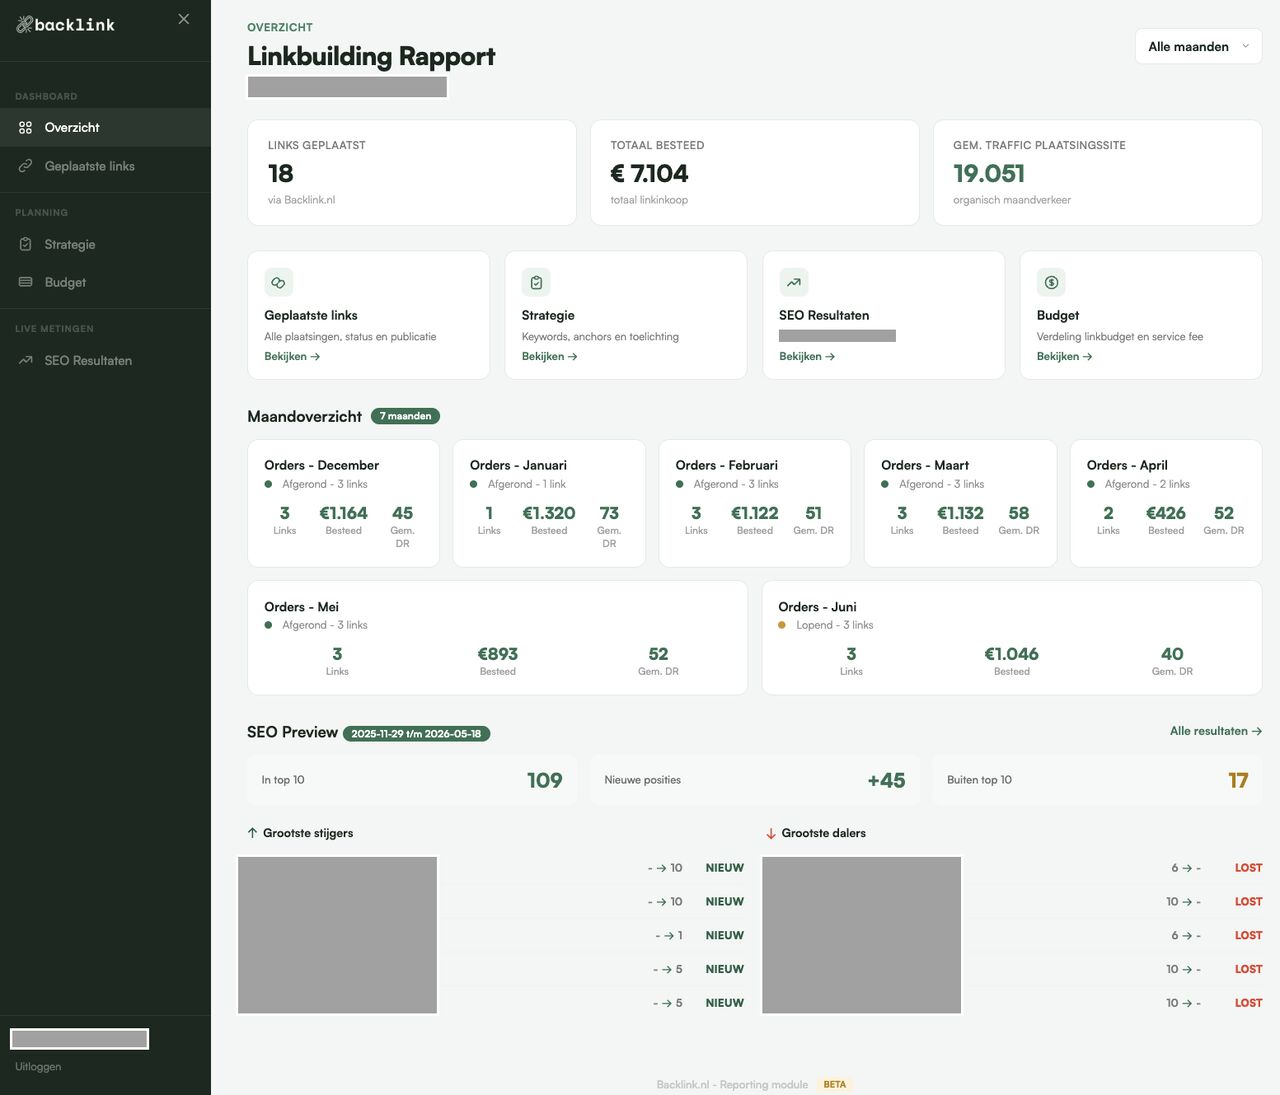The height and width of the screenshot is (1095, 1280).
Task: Click the dollar coin icon on Budget card
Action: 1051,283
